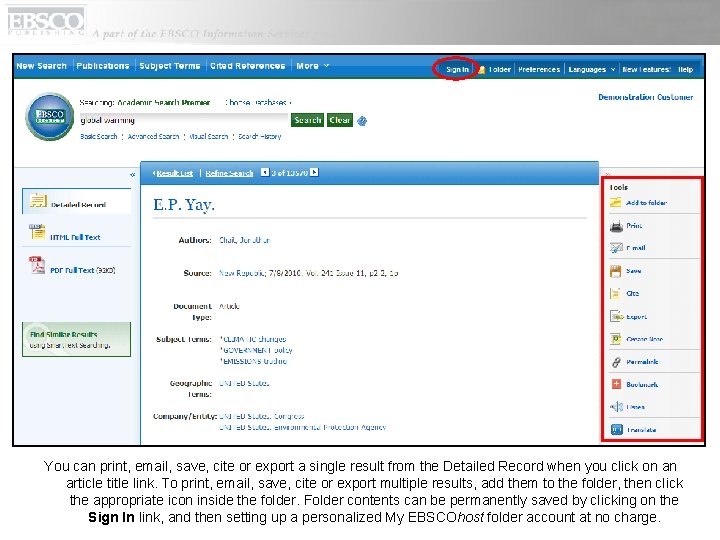Click the Sign In link
Image resolution: width=720 pixels, height=540 pixels.
(x=457, y=69)
